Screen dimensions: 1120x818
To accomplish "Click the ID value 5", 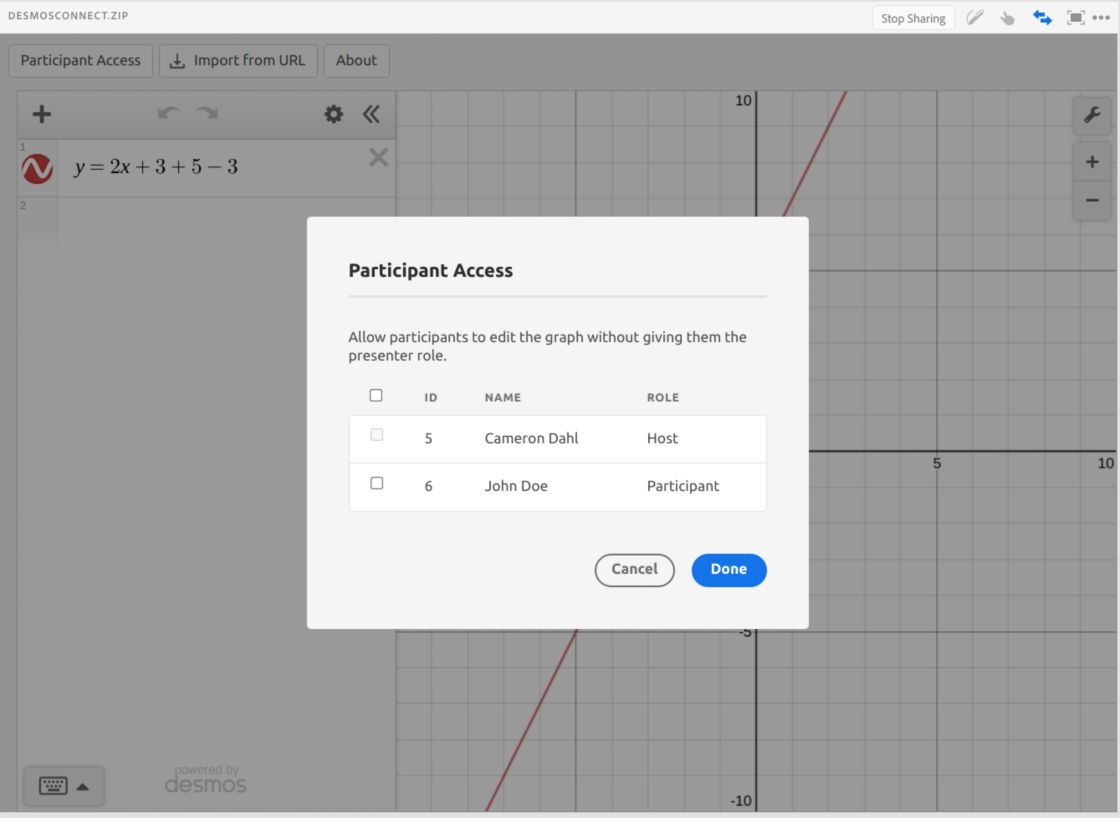I will [x=429, y=438].
